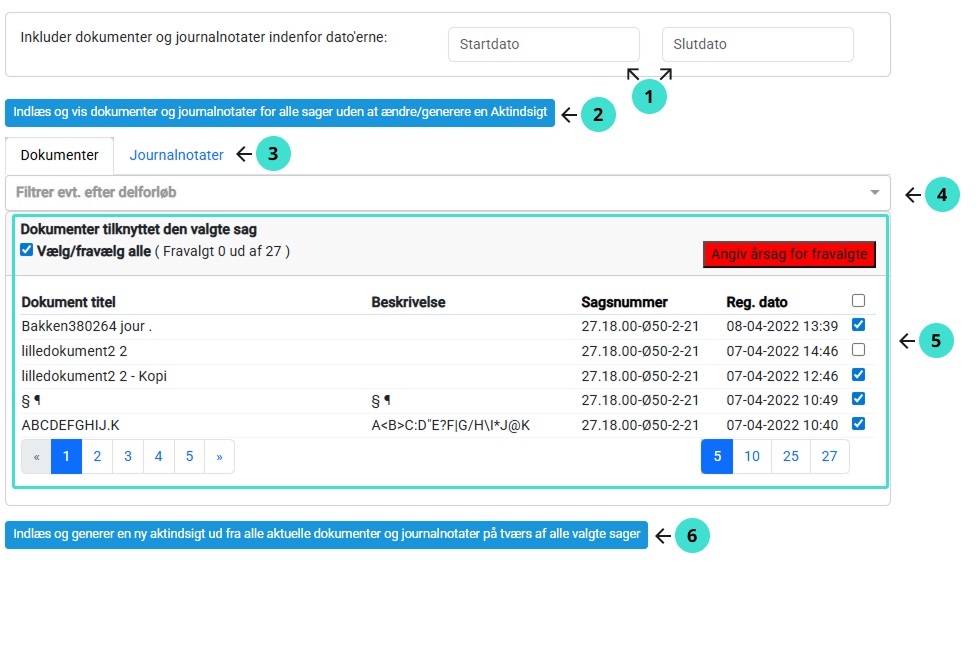Screen dimensions: 977x658
Task: Go to the next page with » arrow
Action: click(x=219, y=456)
